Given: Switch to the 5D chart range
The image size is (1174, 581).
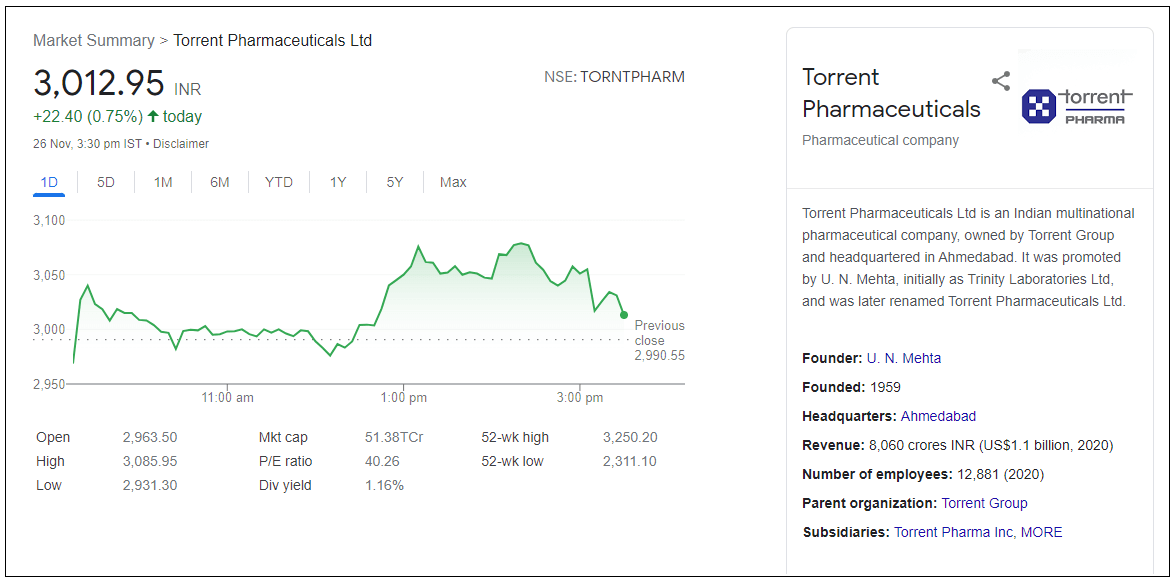Looking at the screenshot, I should 106,182.
